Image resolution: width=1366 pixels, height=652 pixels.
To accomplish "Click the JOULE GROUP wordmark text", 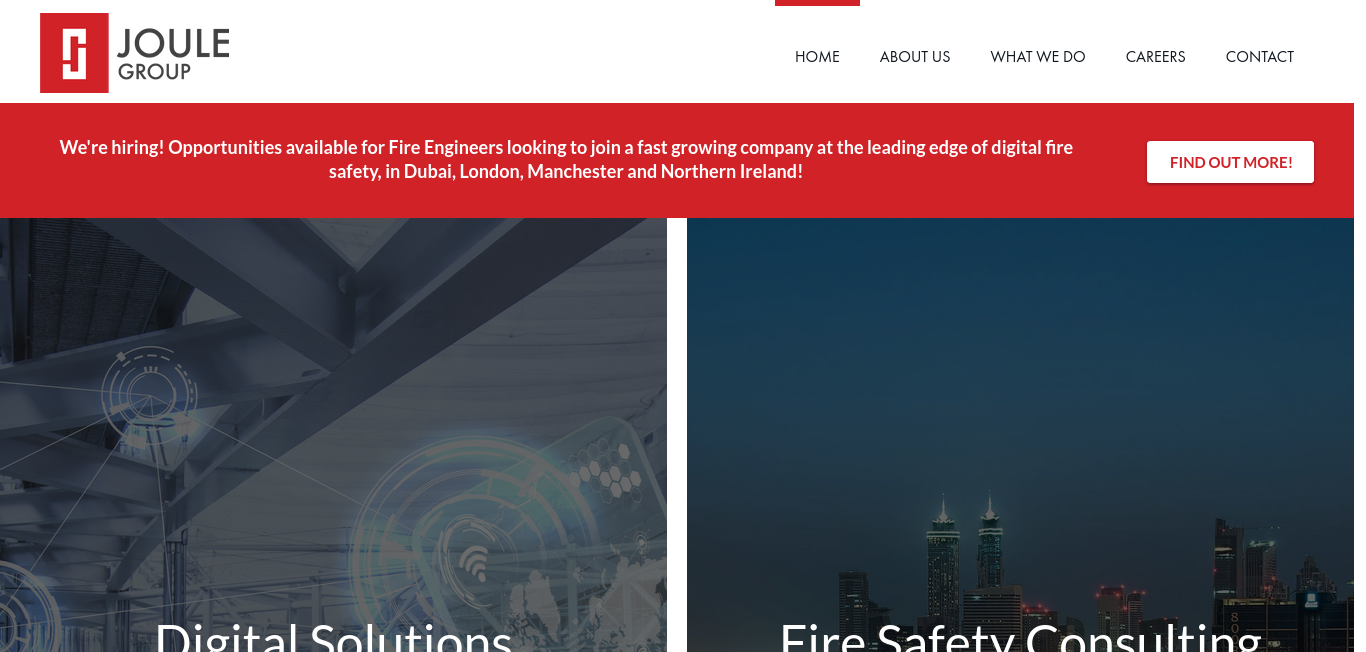I will click(x=174, y=54).
